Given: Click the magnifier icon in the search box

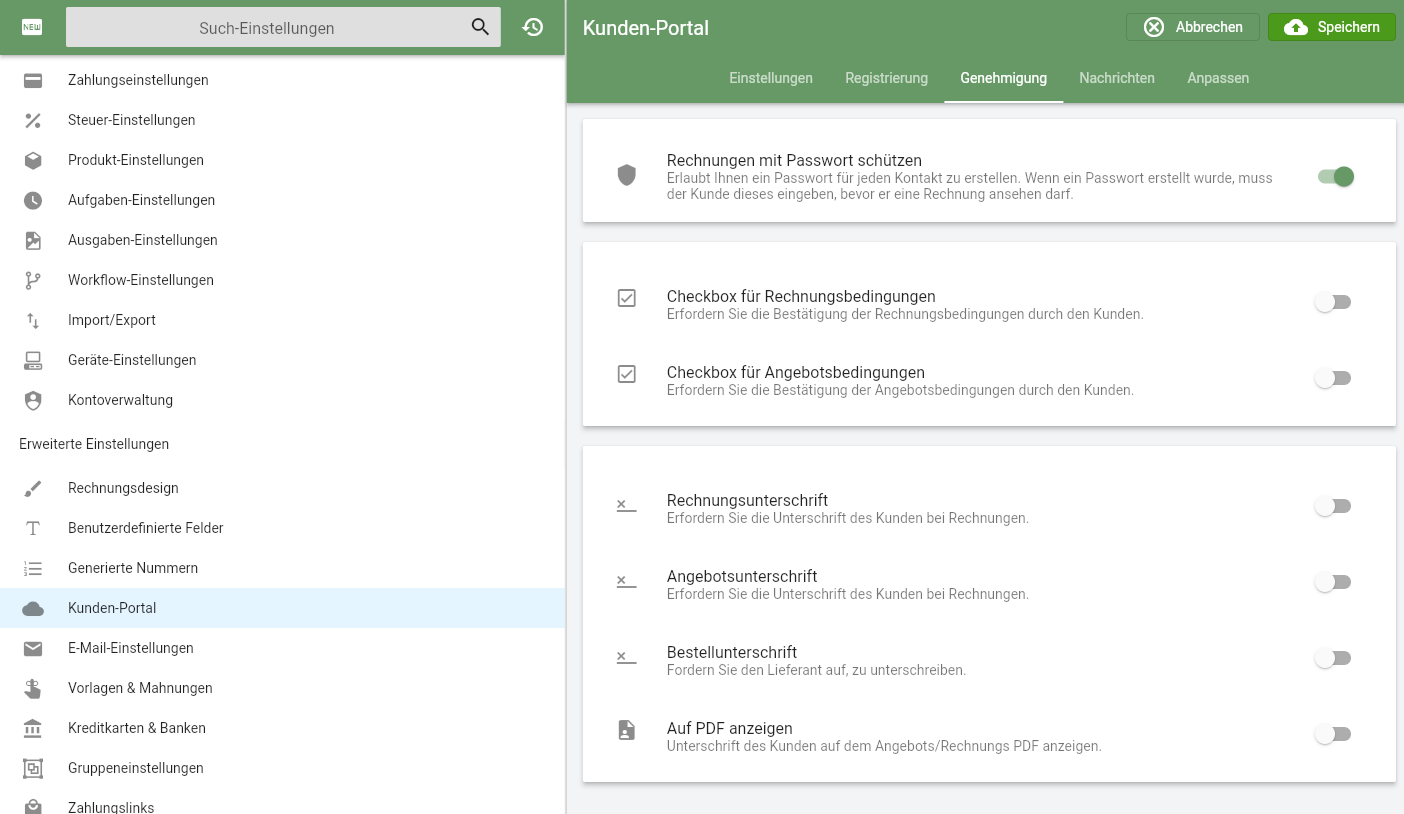Looking at the screenshot, I should (480, 27).
